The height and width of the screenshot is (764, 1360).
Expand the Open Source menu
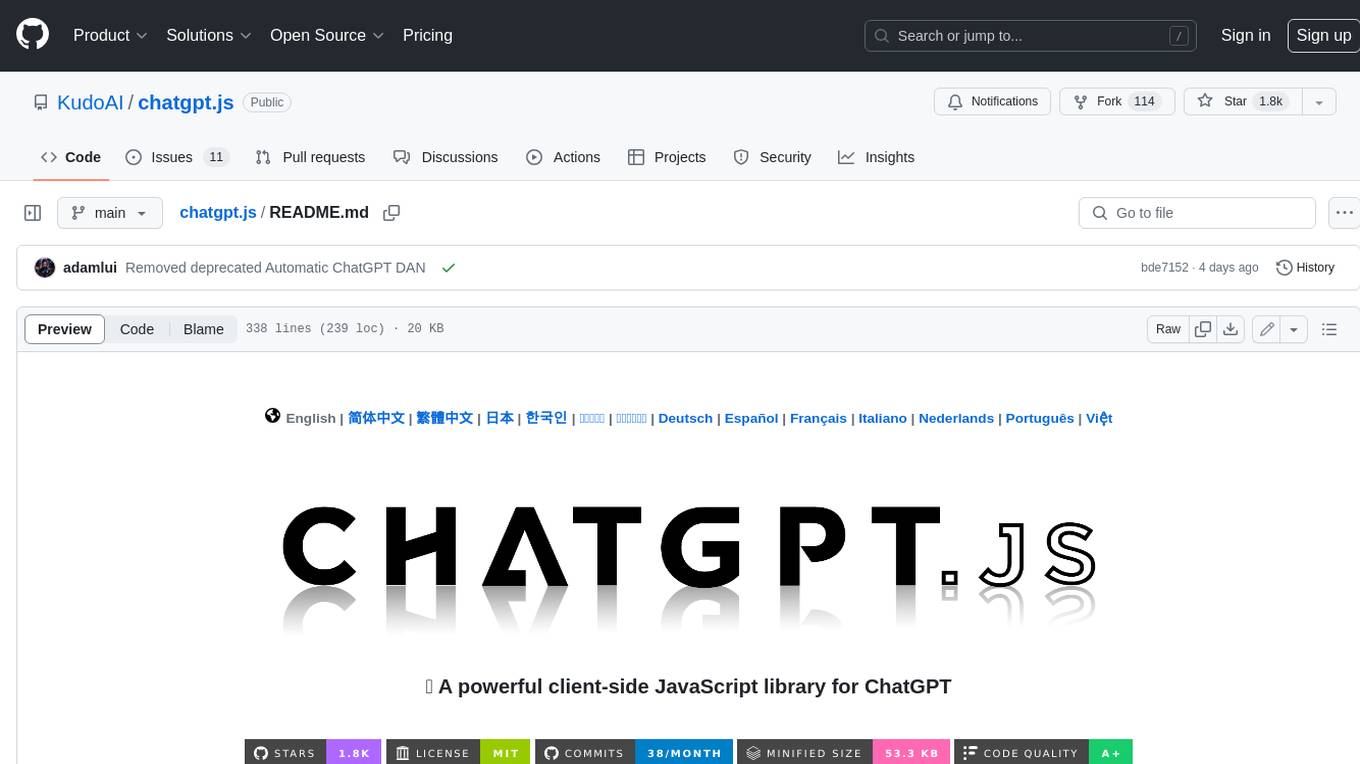(x=327, y=35)
